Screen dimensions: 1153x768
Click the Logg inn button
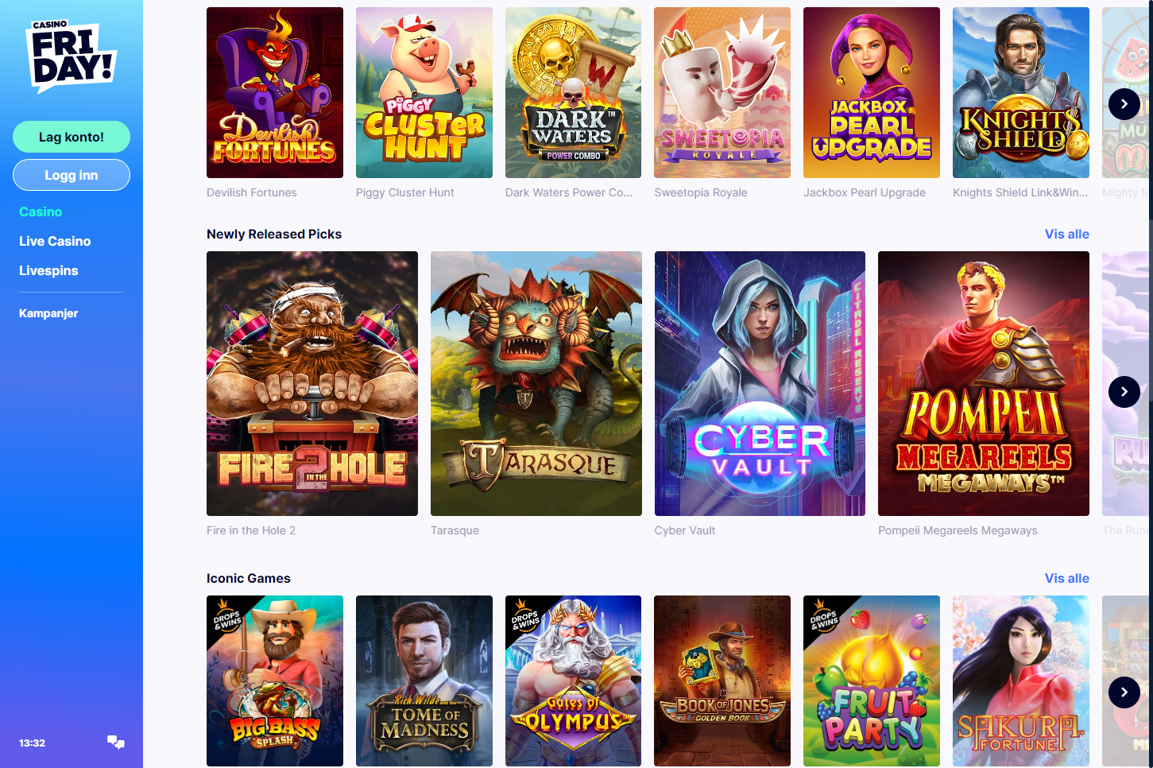click(71, 175)
